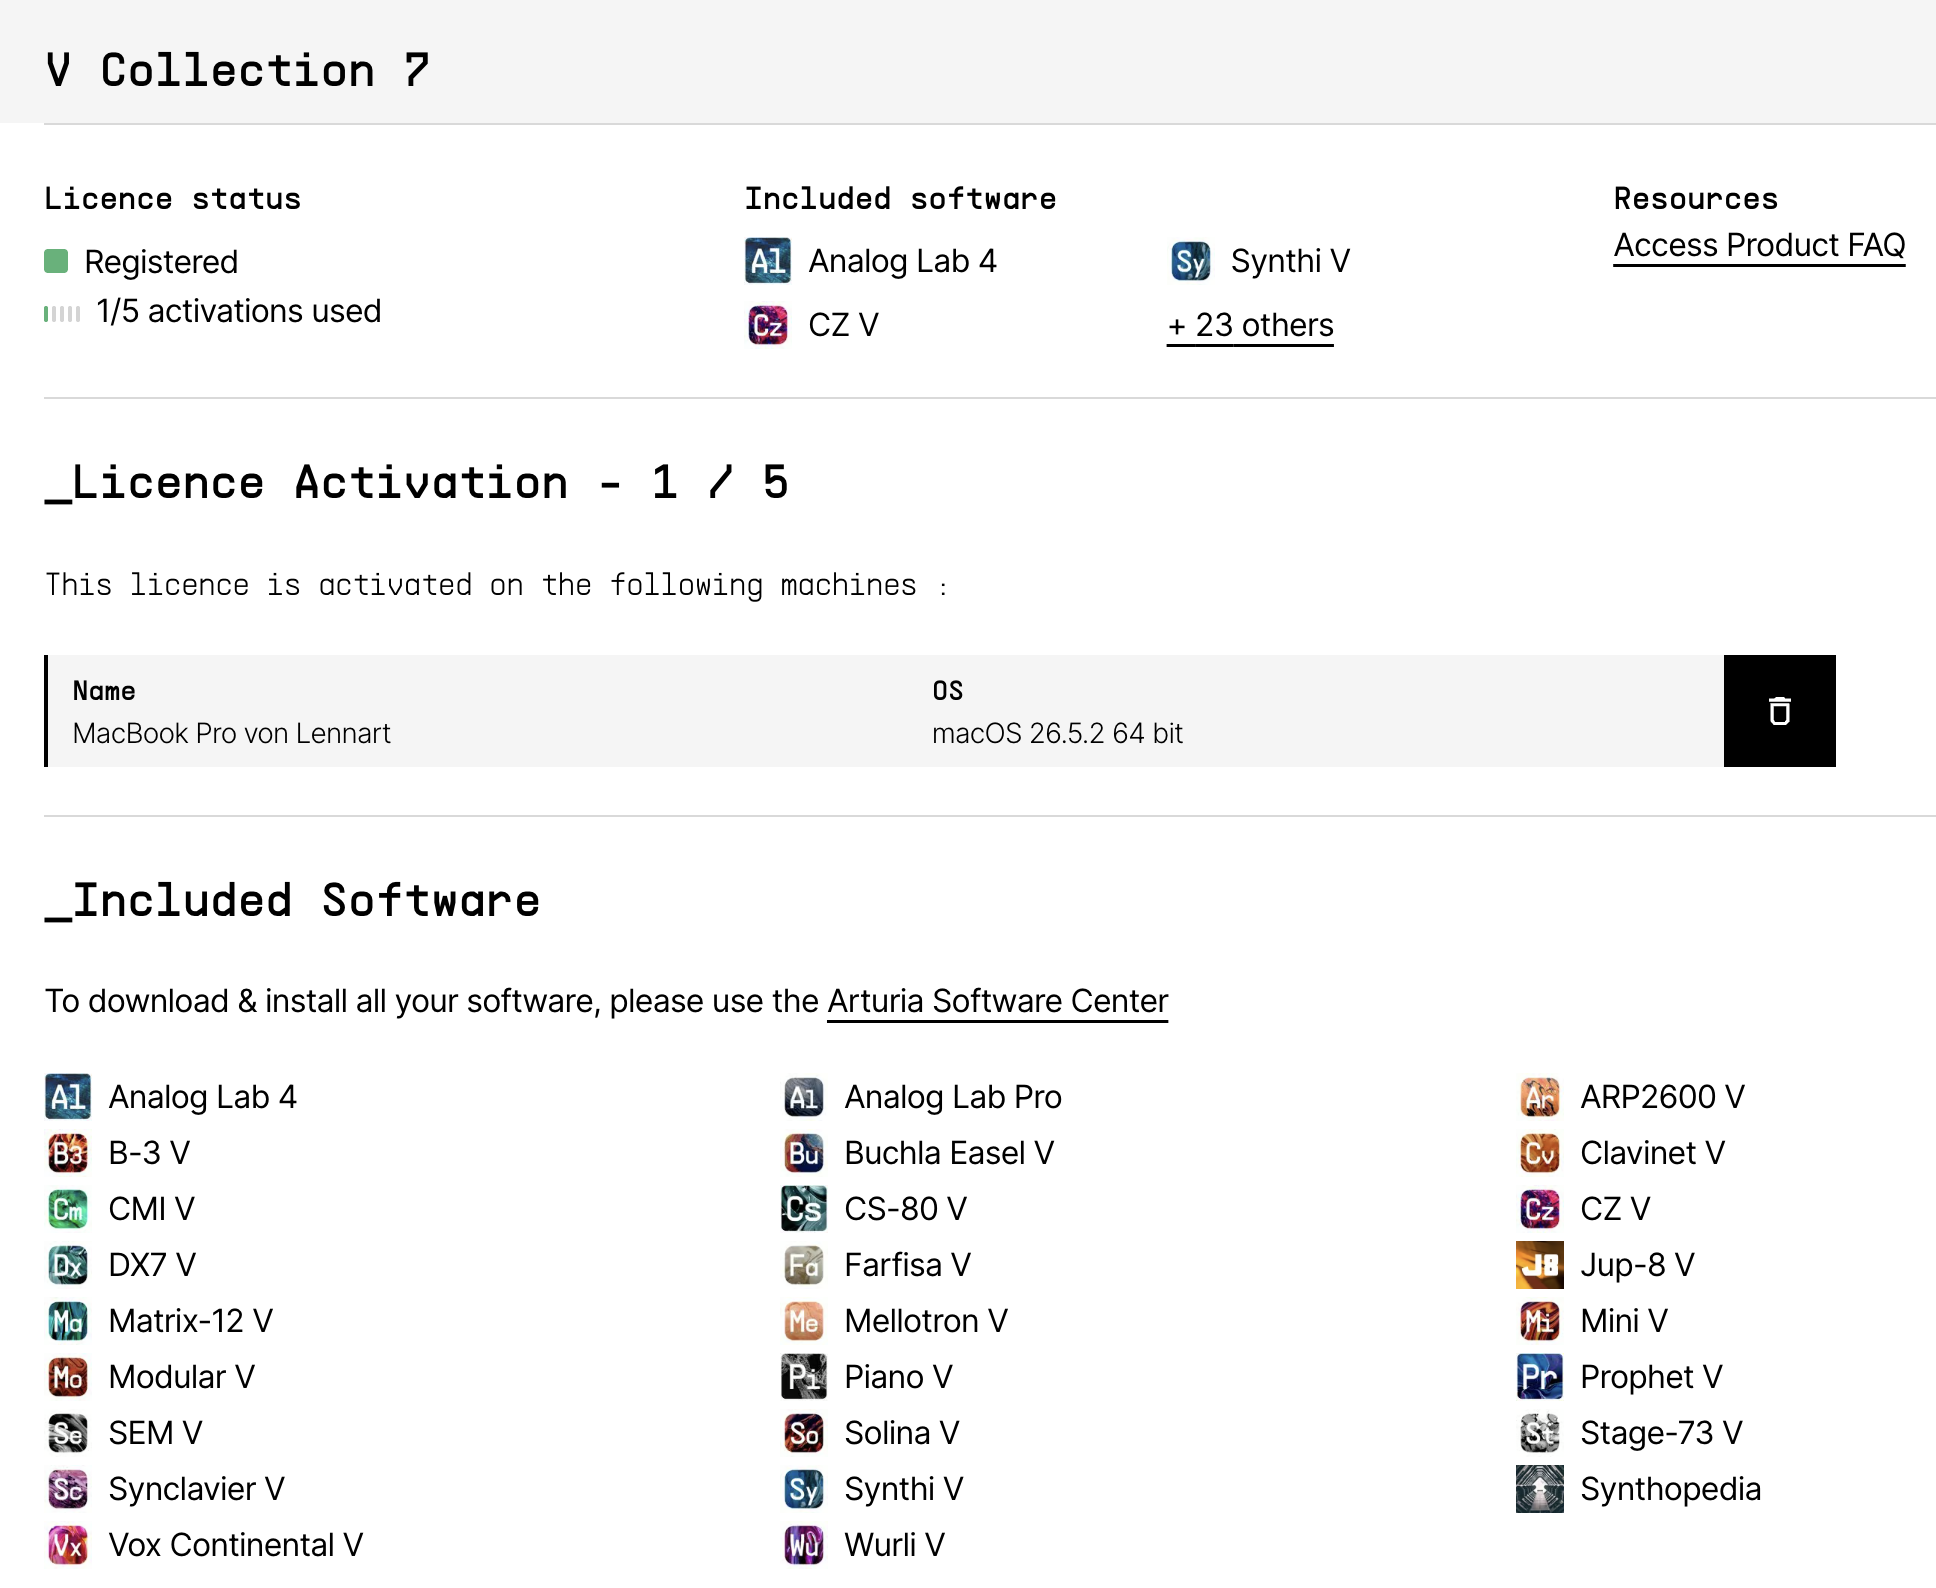Click the Synthi V icon in the software list
Screen dimensions: 1936x1588
point(804,1489)
